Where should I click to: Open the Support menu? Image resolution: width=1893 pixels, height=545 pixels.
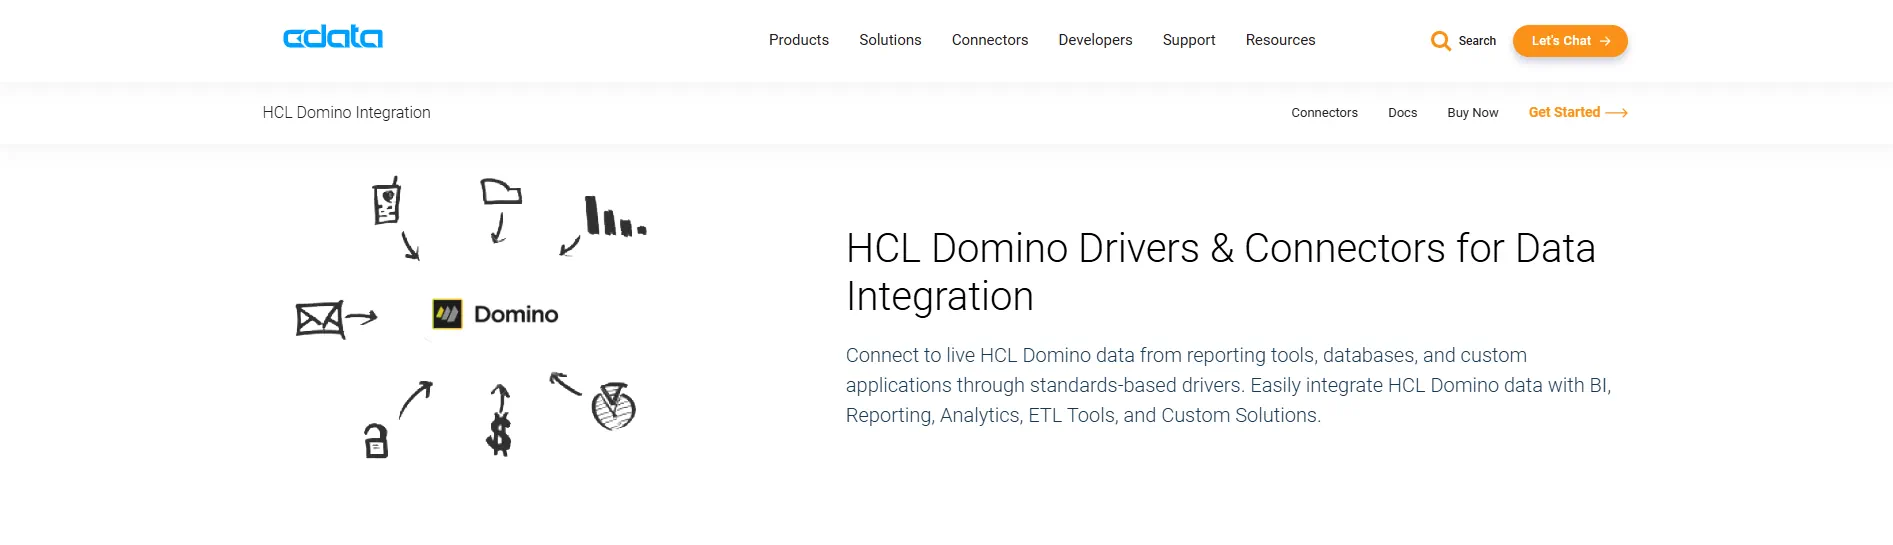(1188, 40)
